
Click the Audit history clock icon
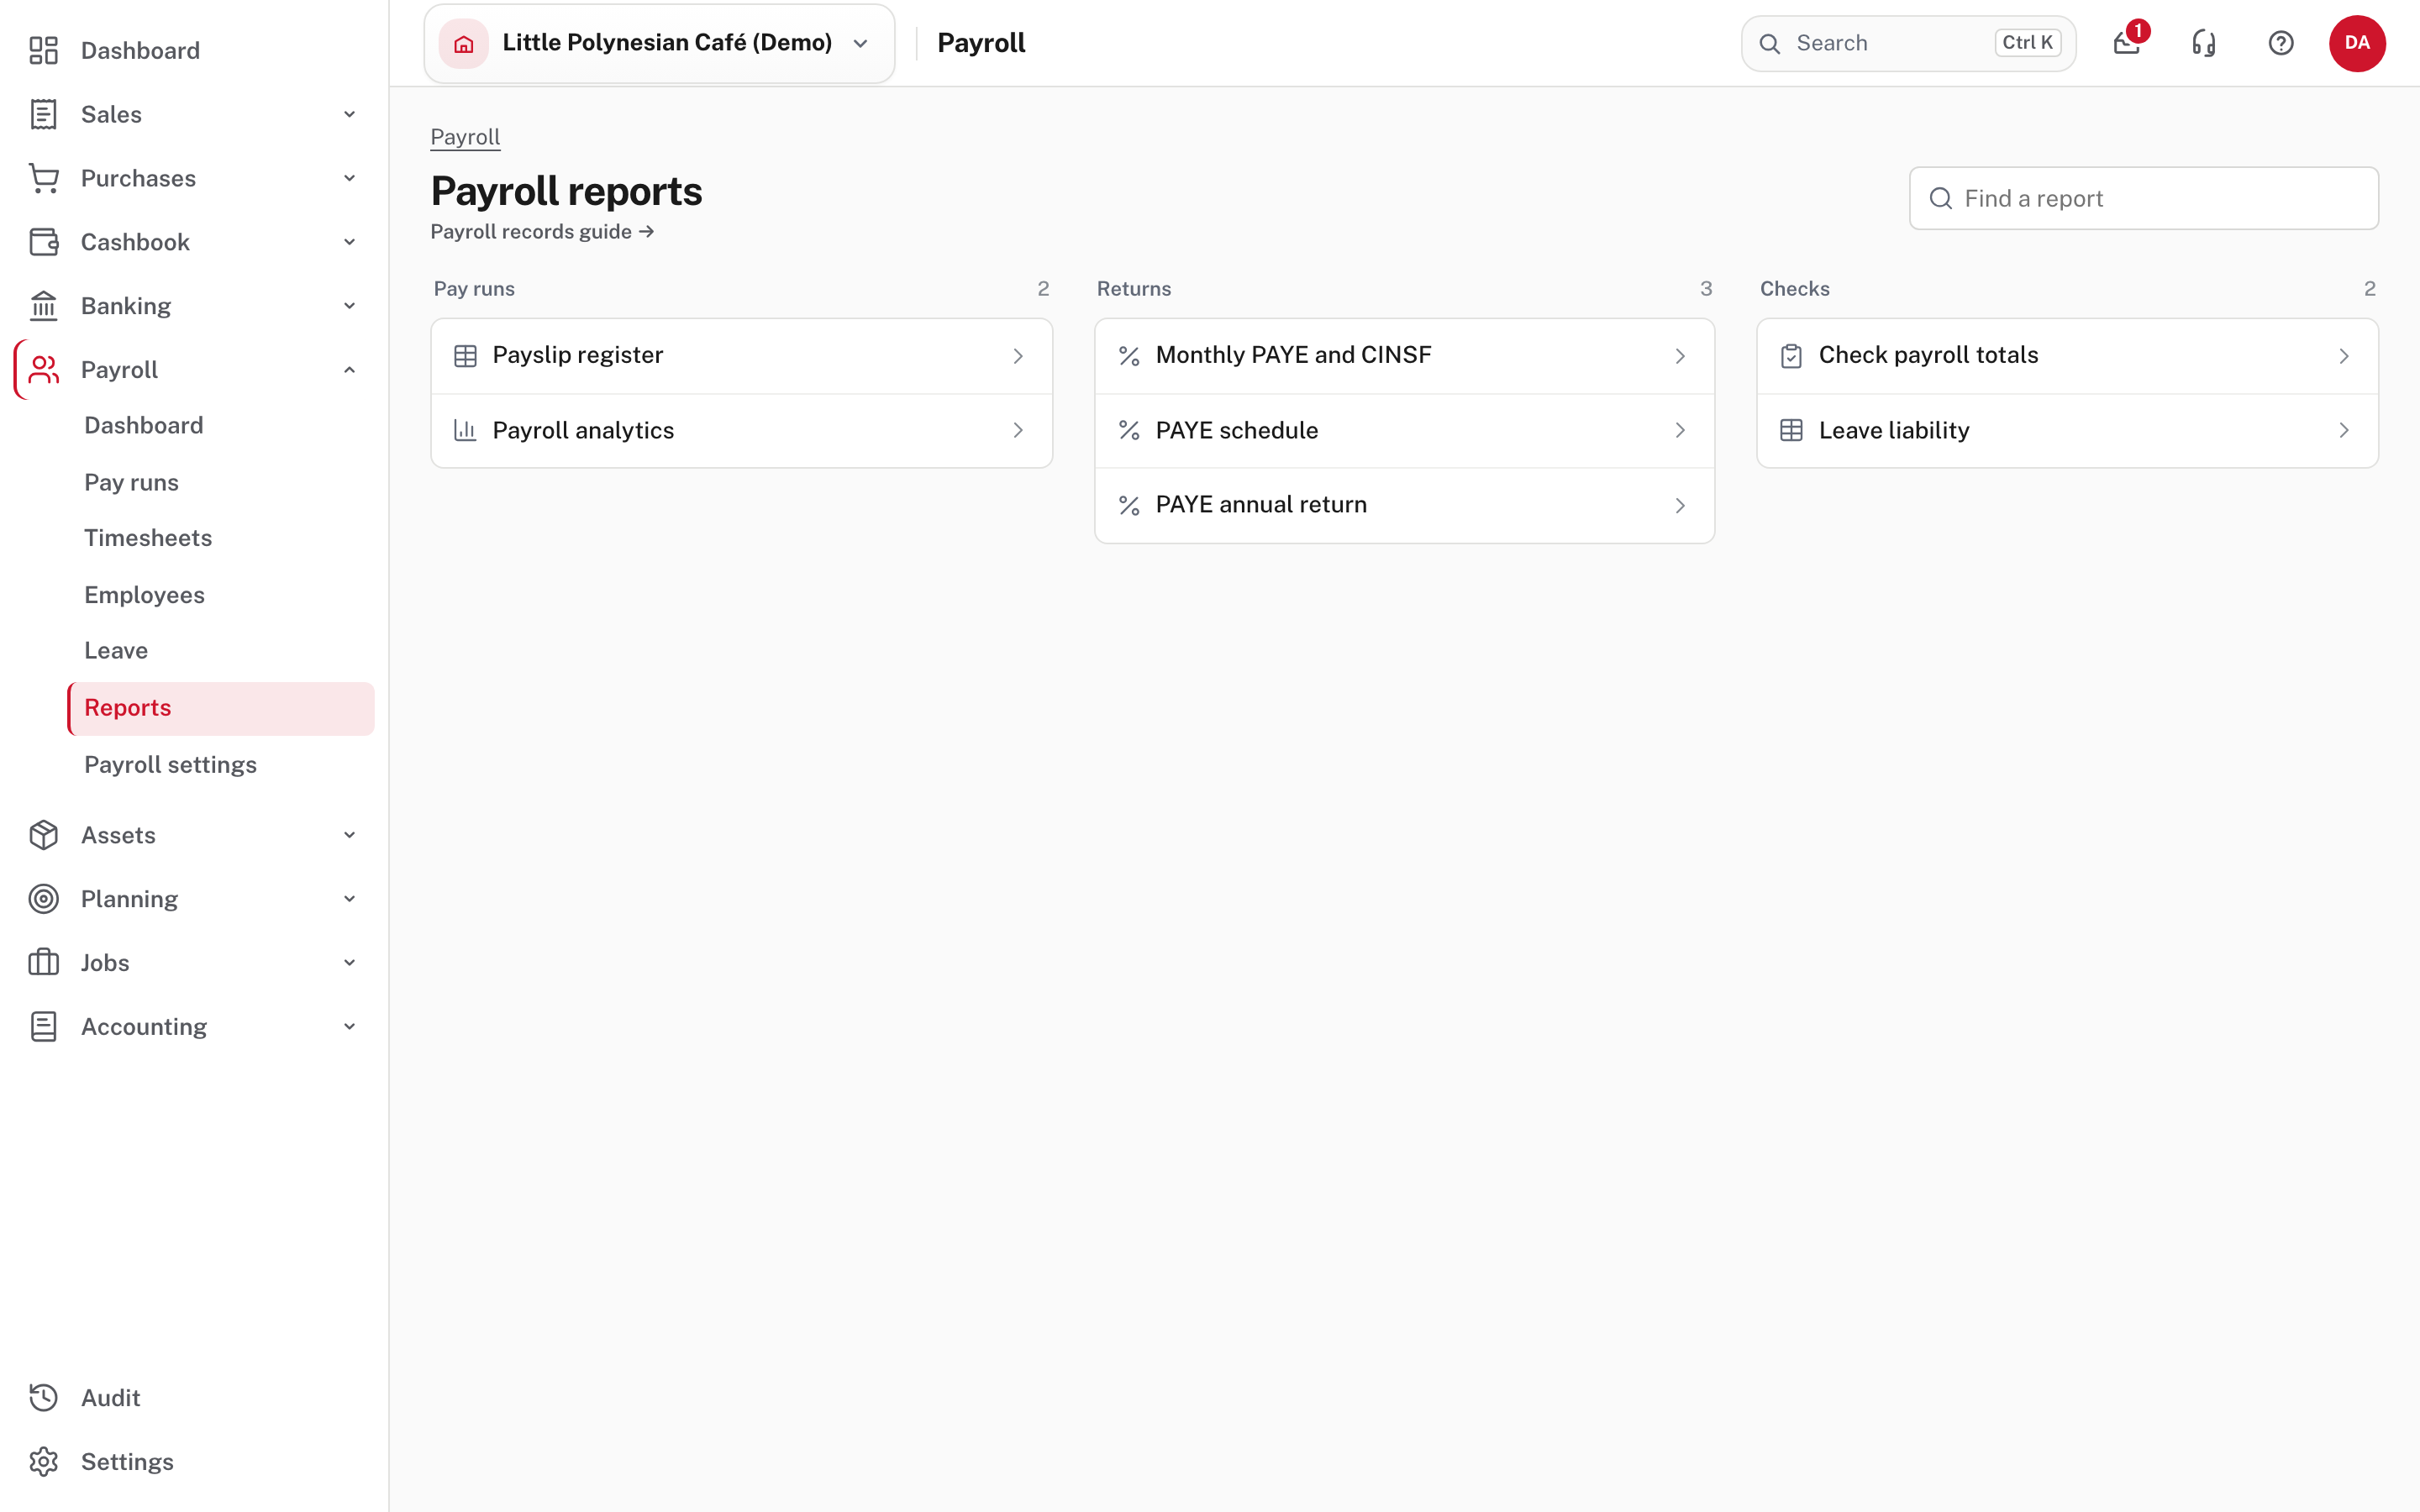[x=43, y=1398]
